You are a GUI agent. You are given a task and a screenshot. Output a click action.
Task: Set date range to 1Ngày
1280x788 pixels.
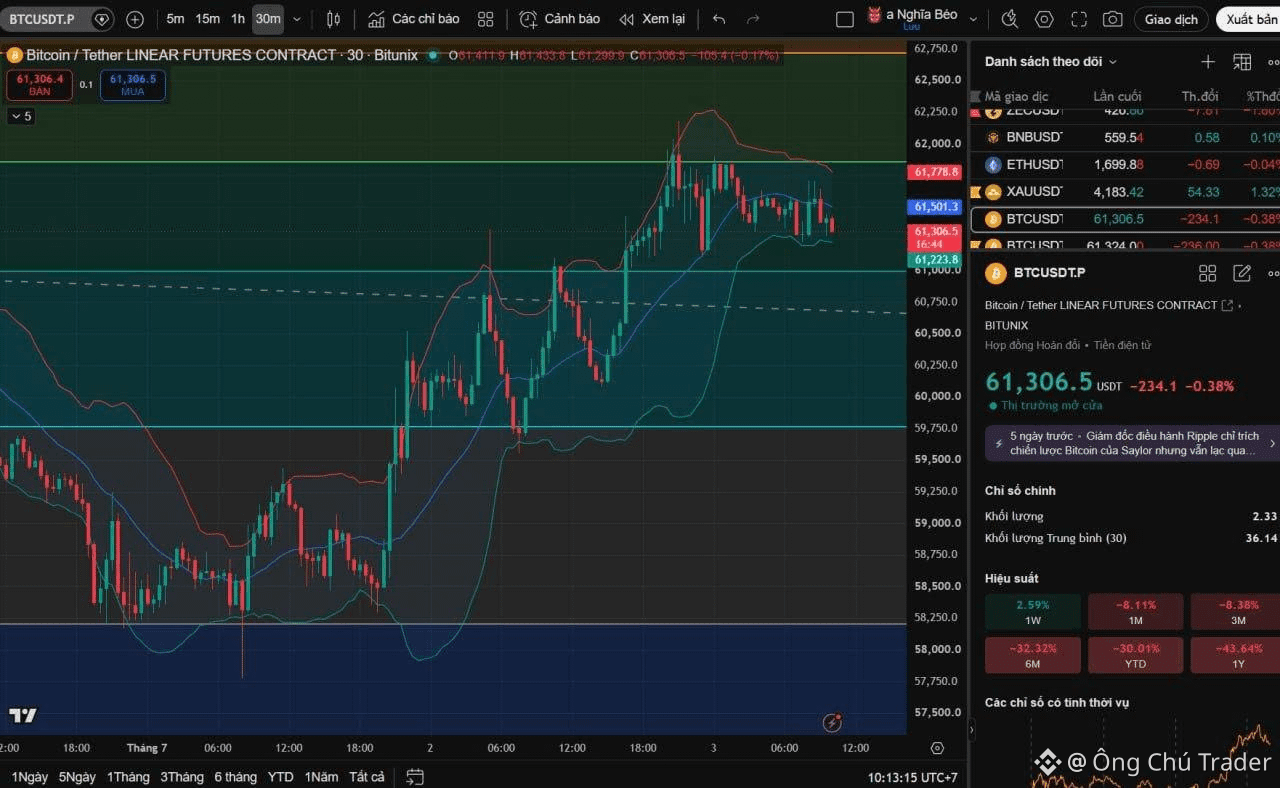pos(29,777)
